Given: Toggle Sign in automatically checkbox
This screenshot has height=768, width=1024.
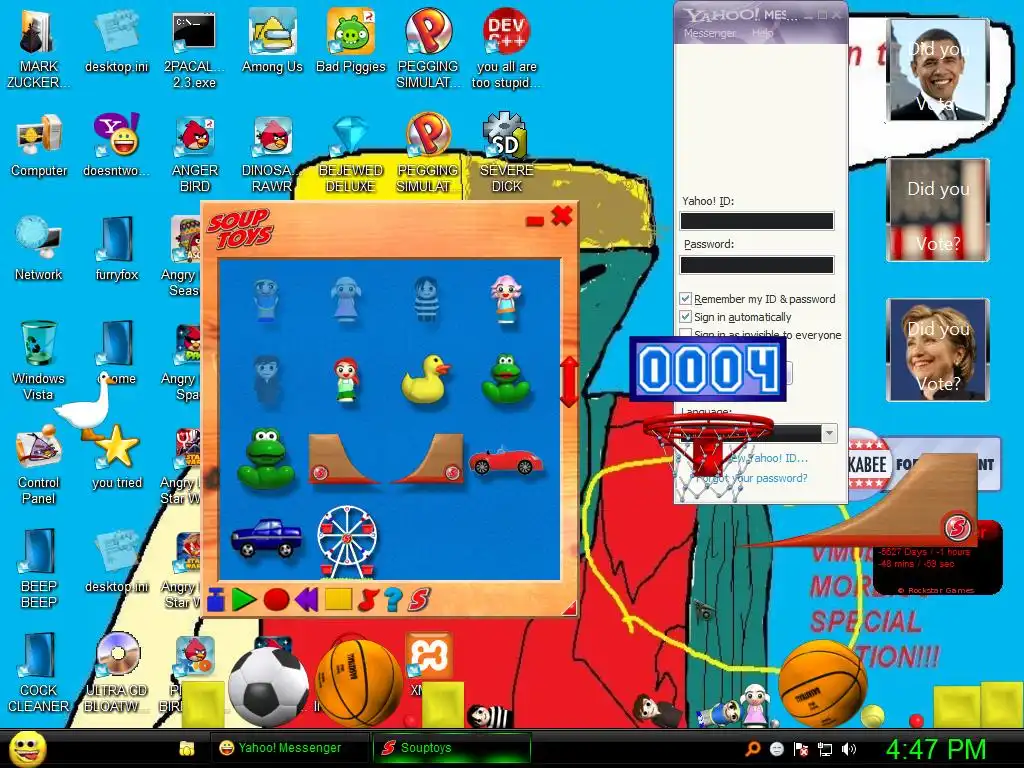Looking at the screenshot, I should point(685,317).
